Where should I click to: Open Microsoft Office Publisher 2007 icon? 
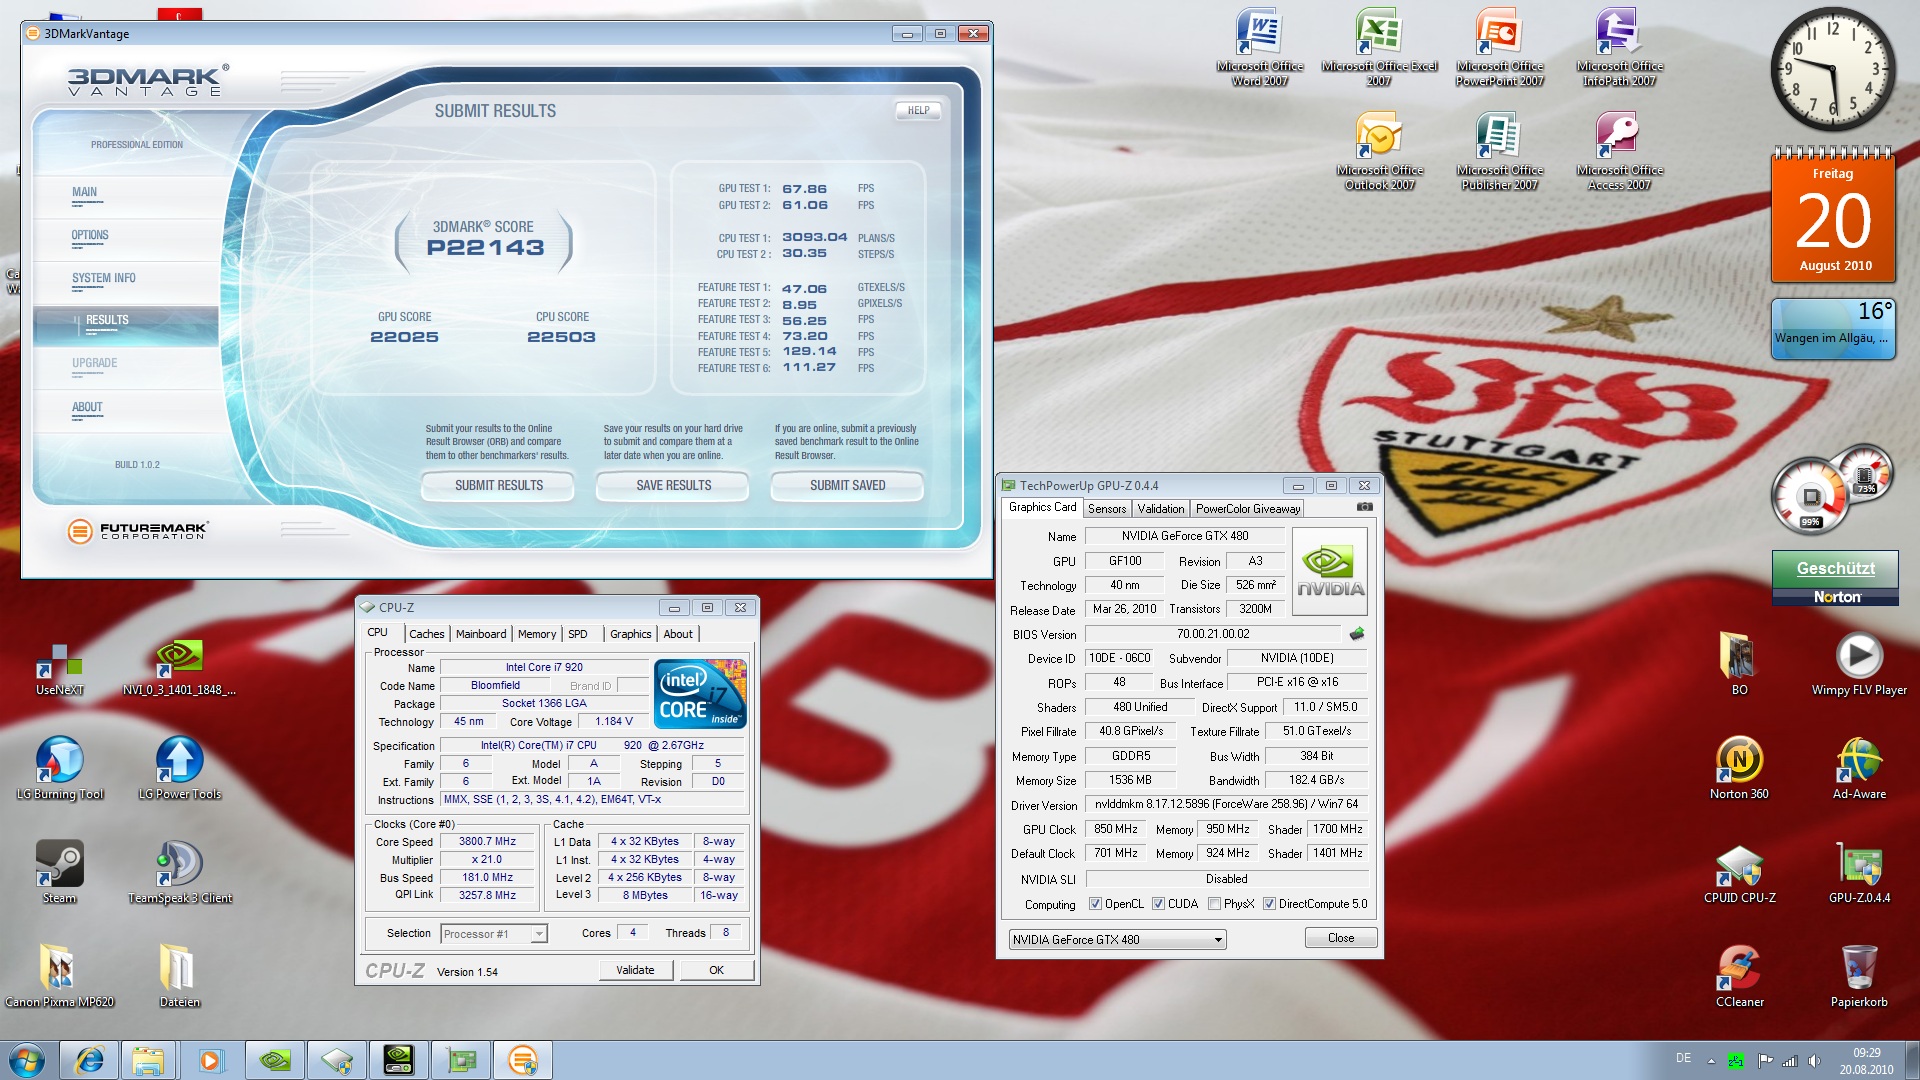pos(1499,152)
